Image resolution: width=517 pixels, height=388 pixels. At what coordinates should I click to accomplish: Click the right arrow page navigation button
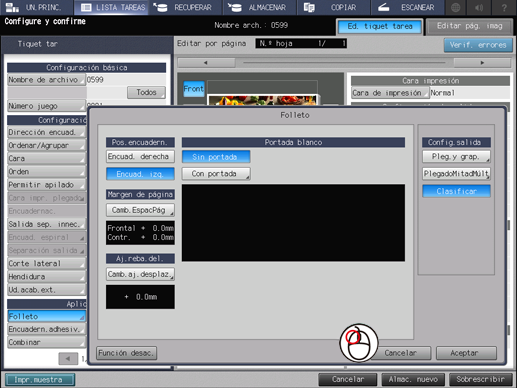pyautogui.click(x=482, y=62)
